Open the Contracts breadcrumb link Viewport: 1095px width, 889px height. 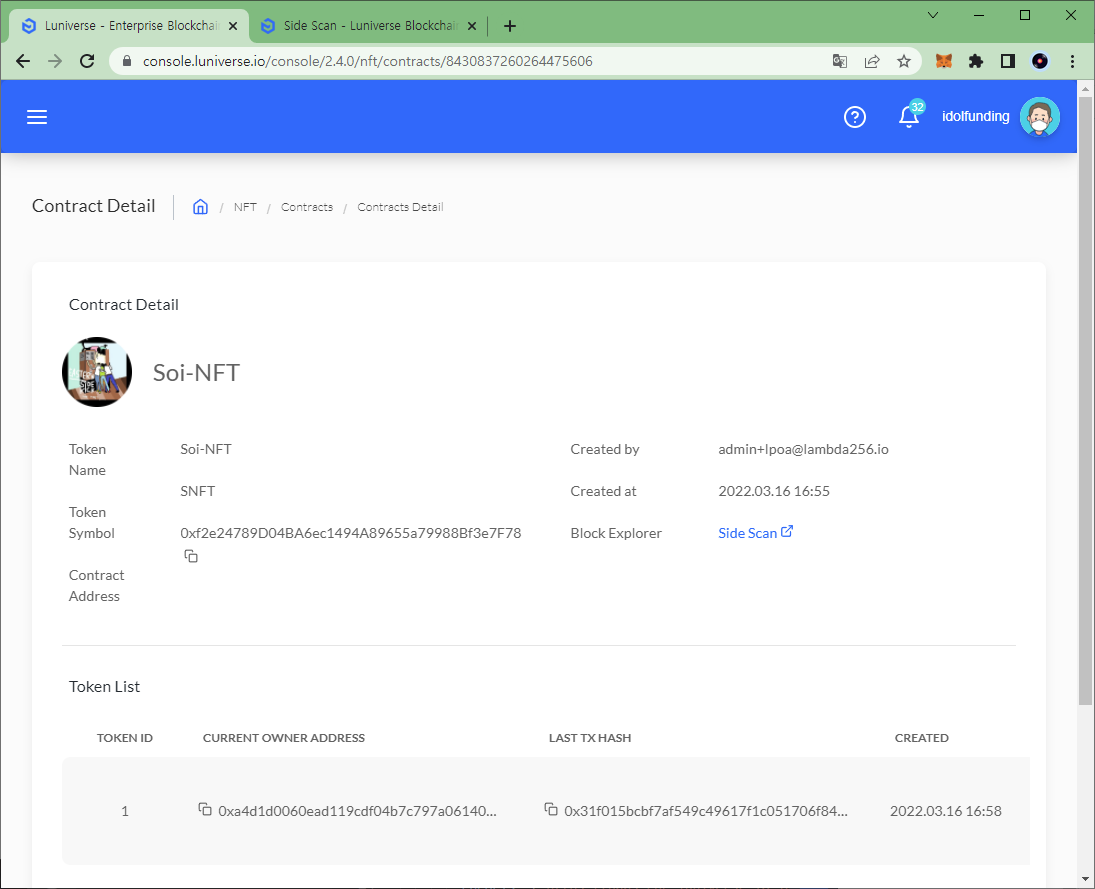307,207
